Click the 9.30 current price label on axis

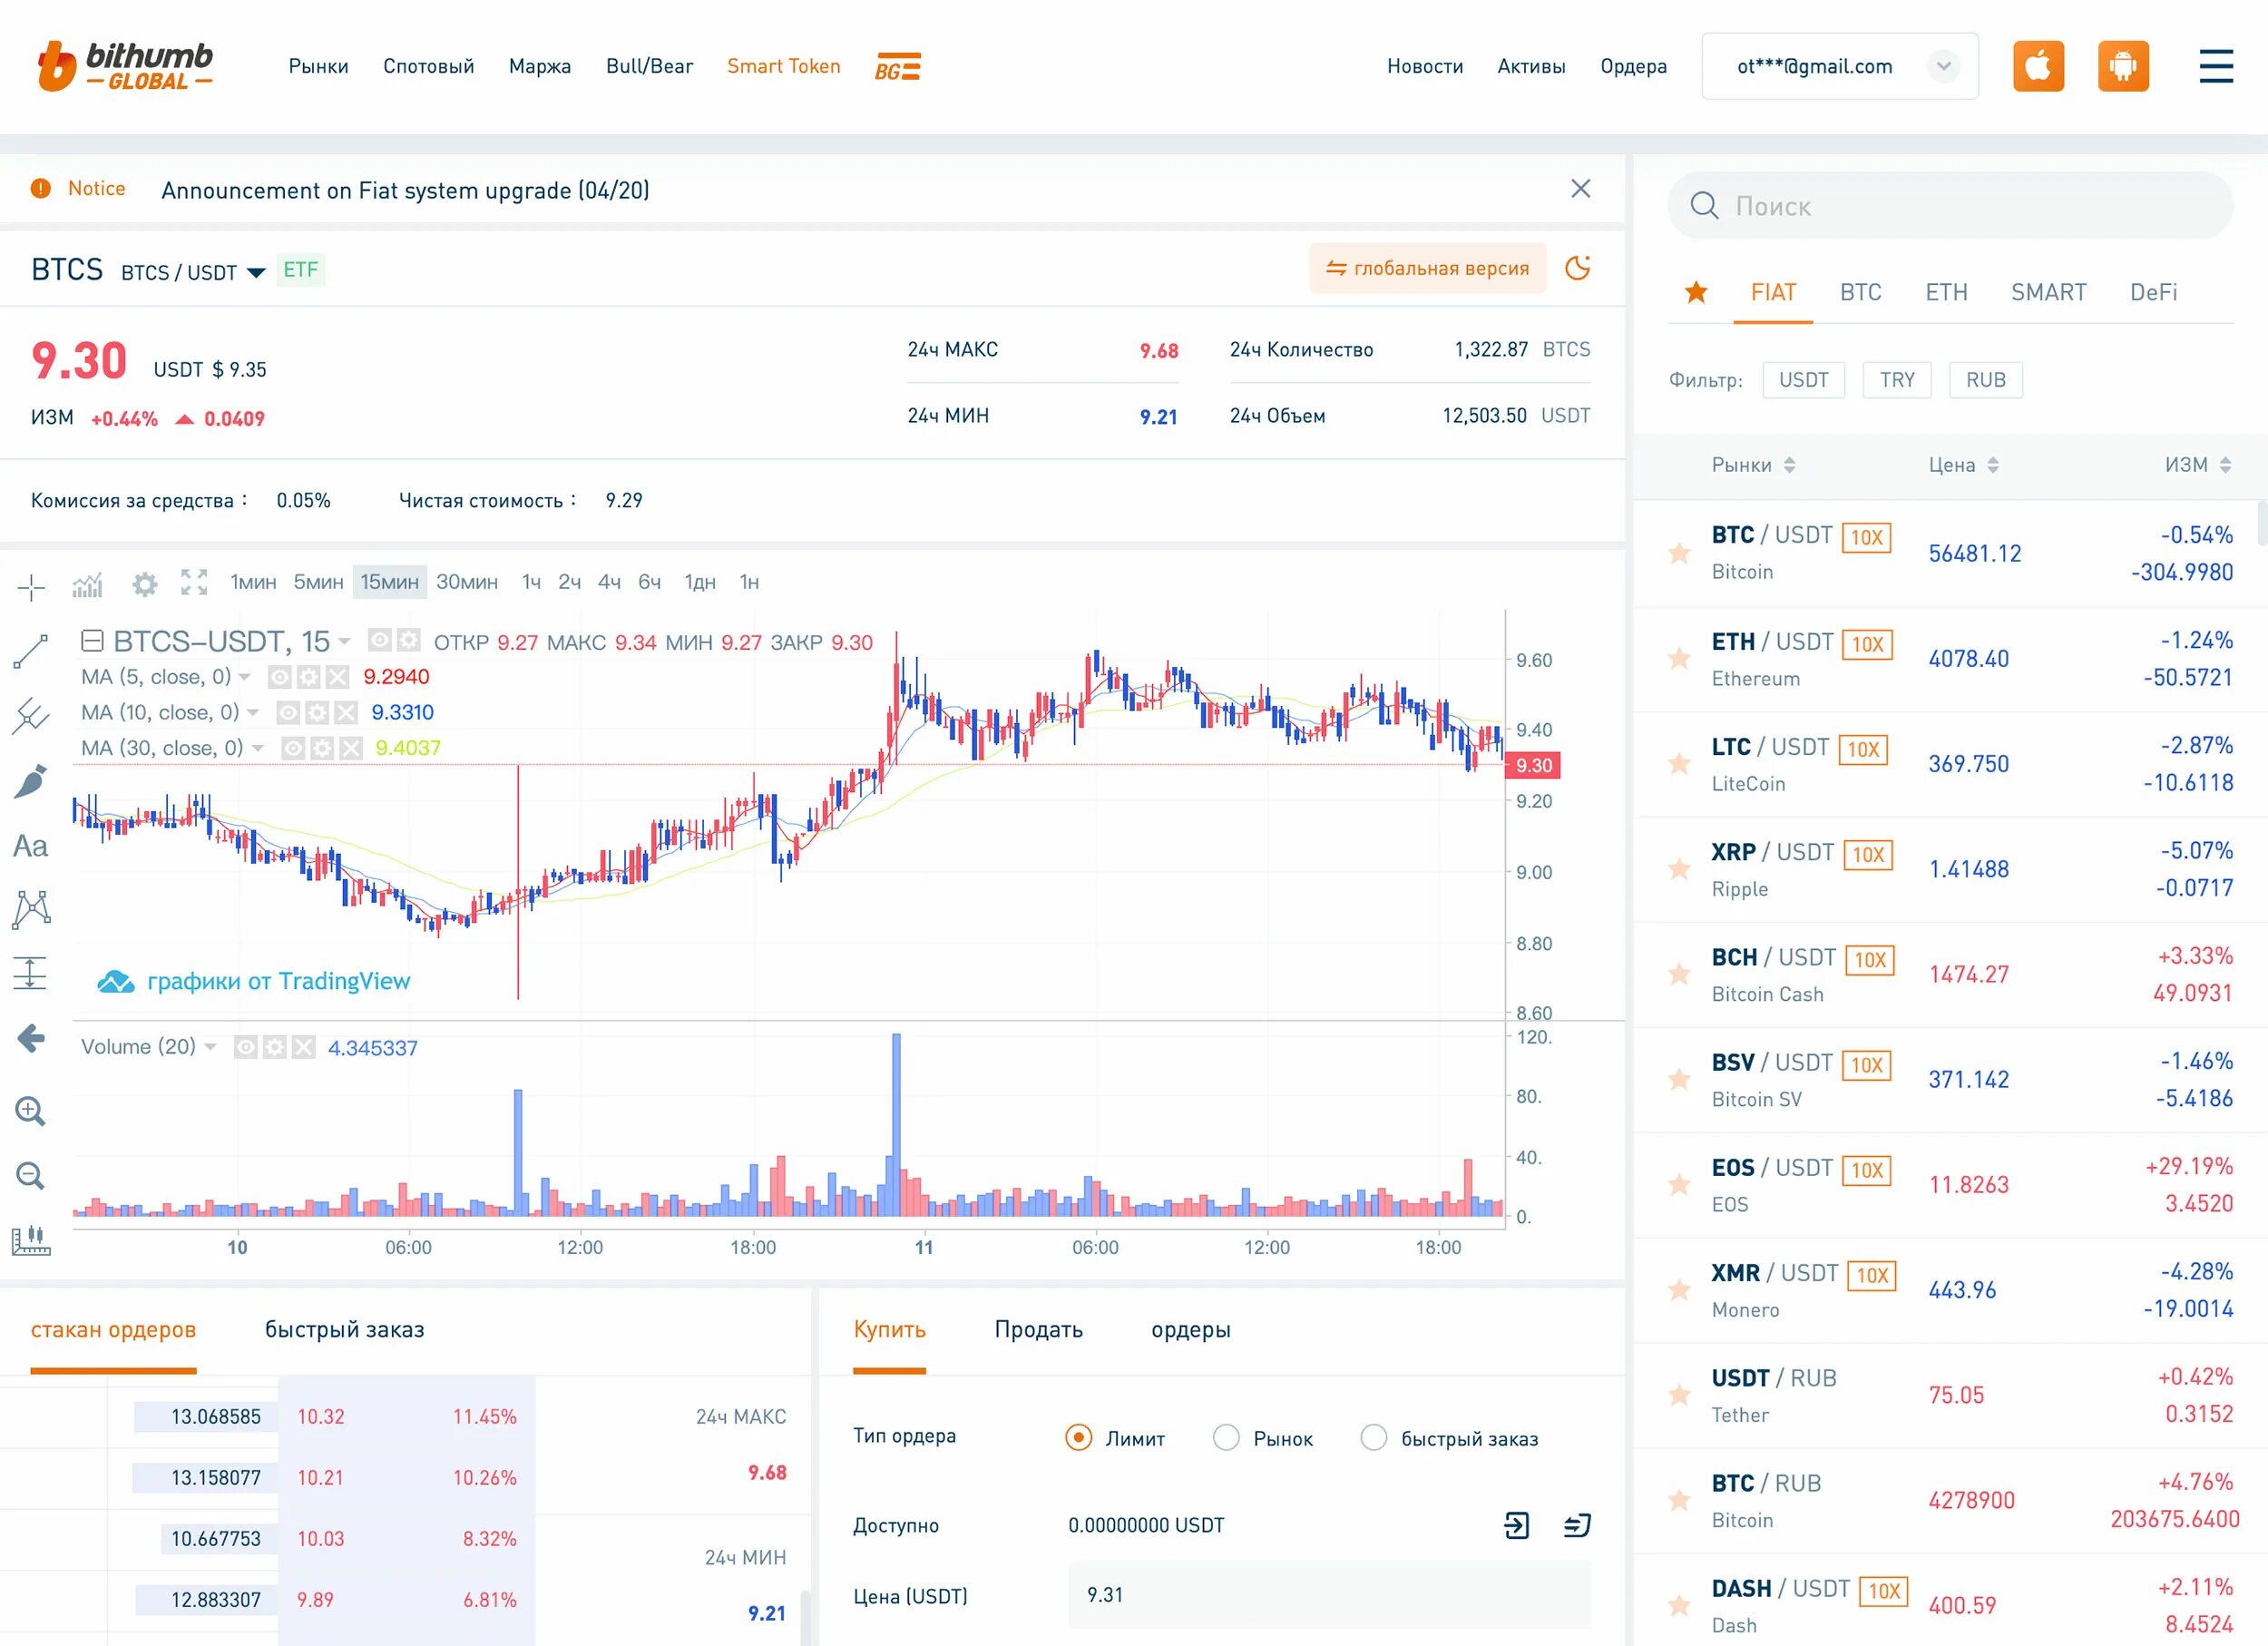(1532, 766)
